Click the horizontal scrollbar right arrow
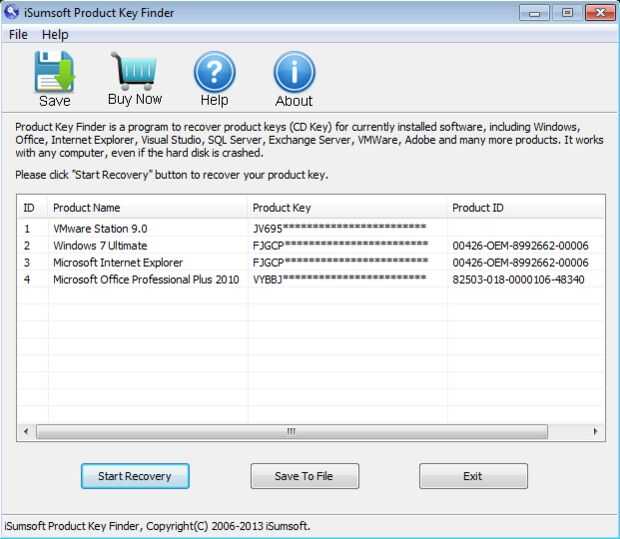The height and width of the screenshot is (539, 620). (x=595, y=431)
